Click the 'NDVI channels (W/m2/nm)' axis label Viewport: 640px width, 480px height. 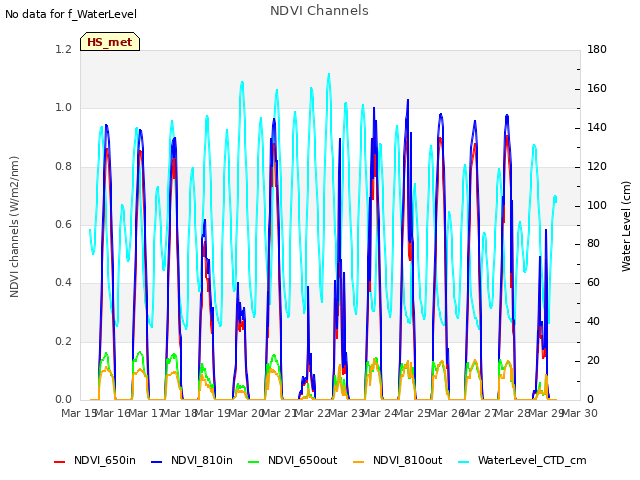[14, 227]
